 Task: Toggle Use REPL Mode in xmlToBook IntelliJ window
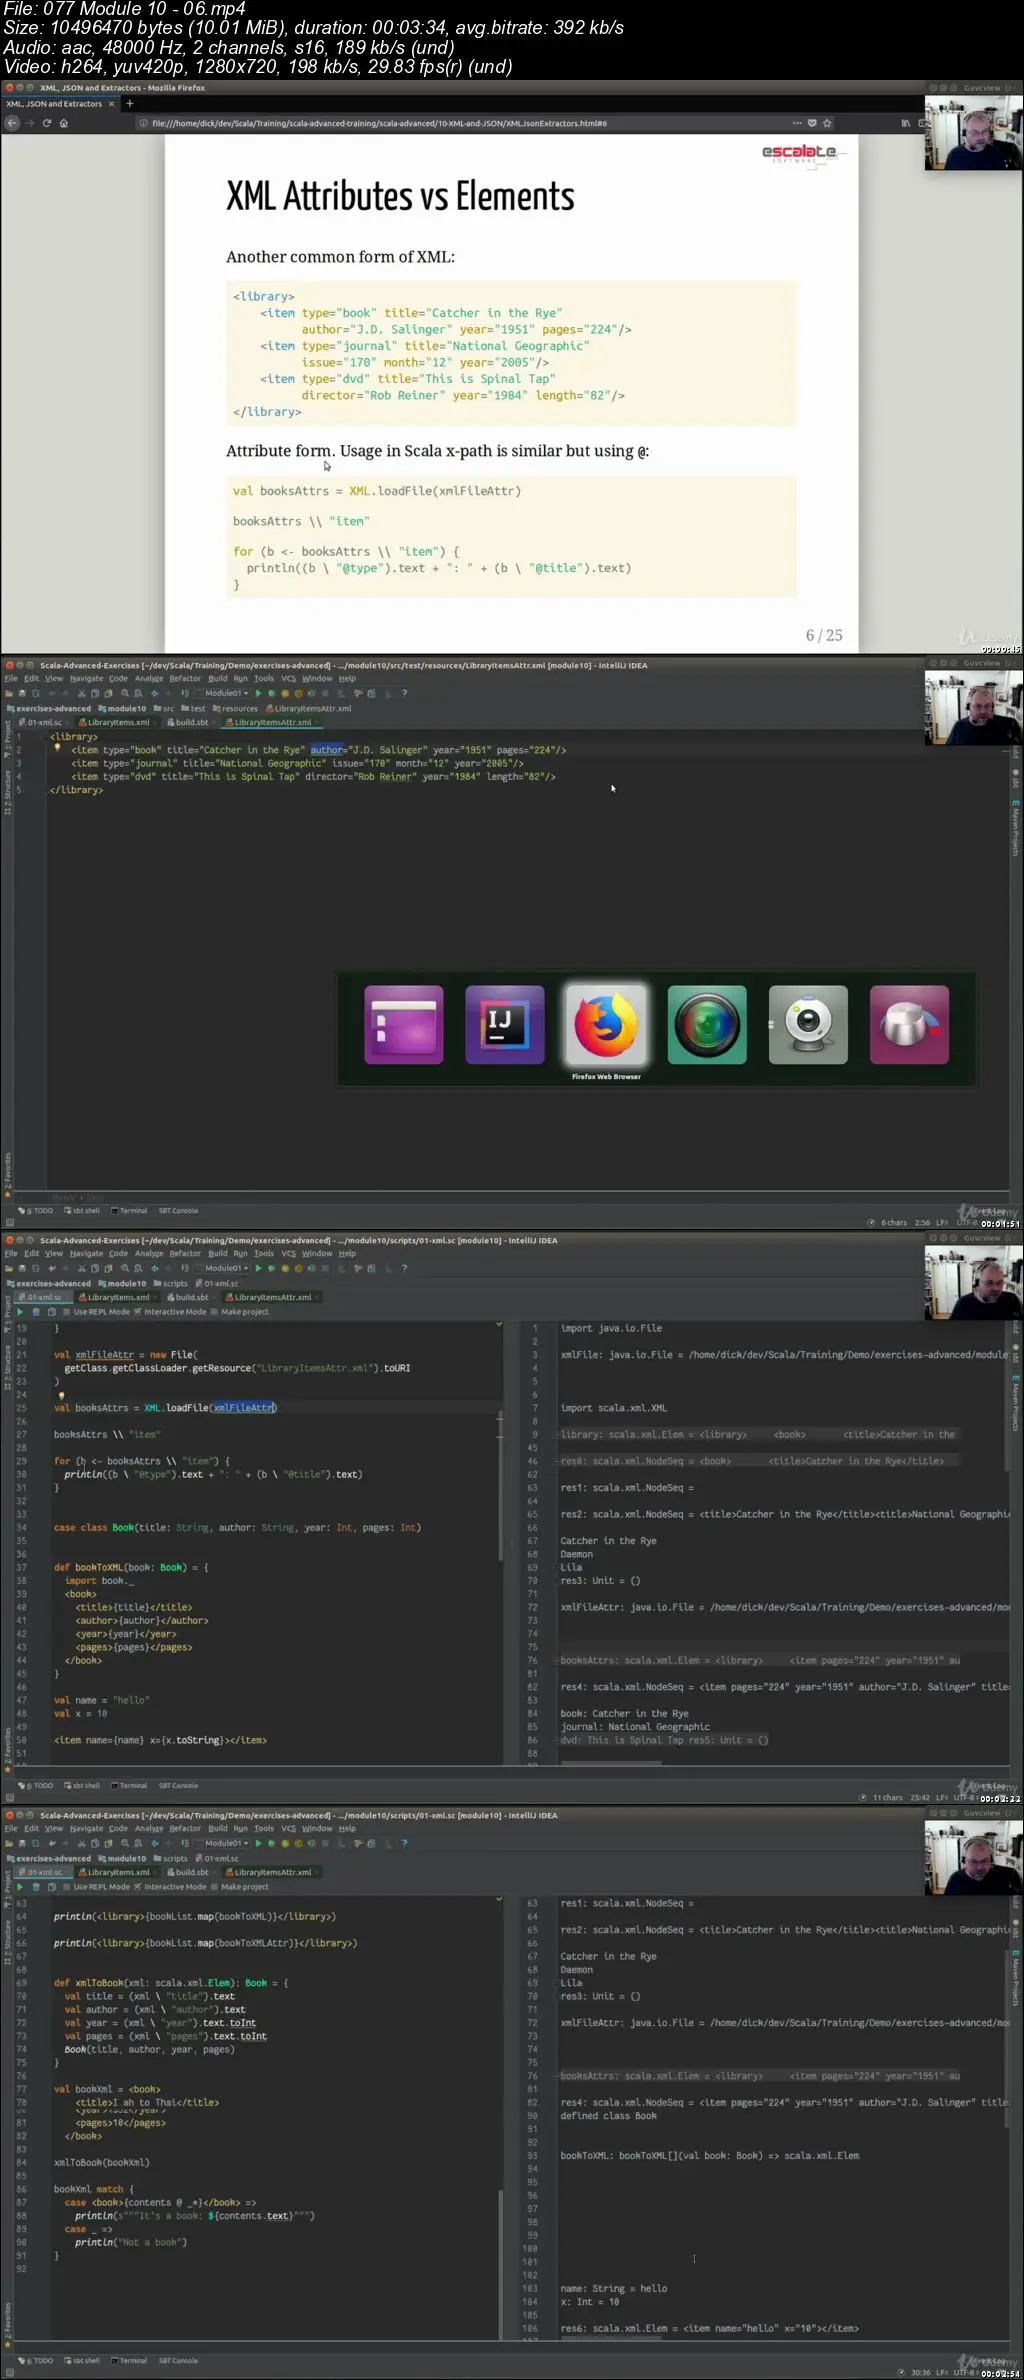coord(96,1886)
